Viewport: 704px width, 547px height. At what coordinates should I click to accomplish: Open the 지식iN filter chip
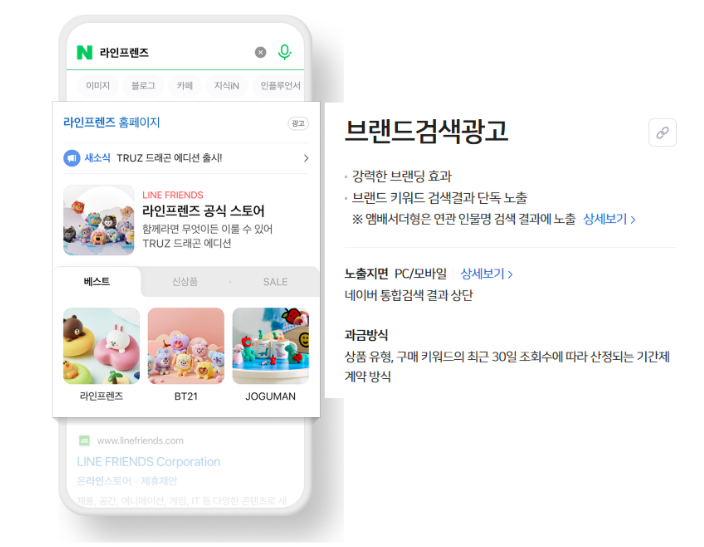[x=226, y=86]
